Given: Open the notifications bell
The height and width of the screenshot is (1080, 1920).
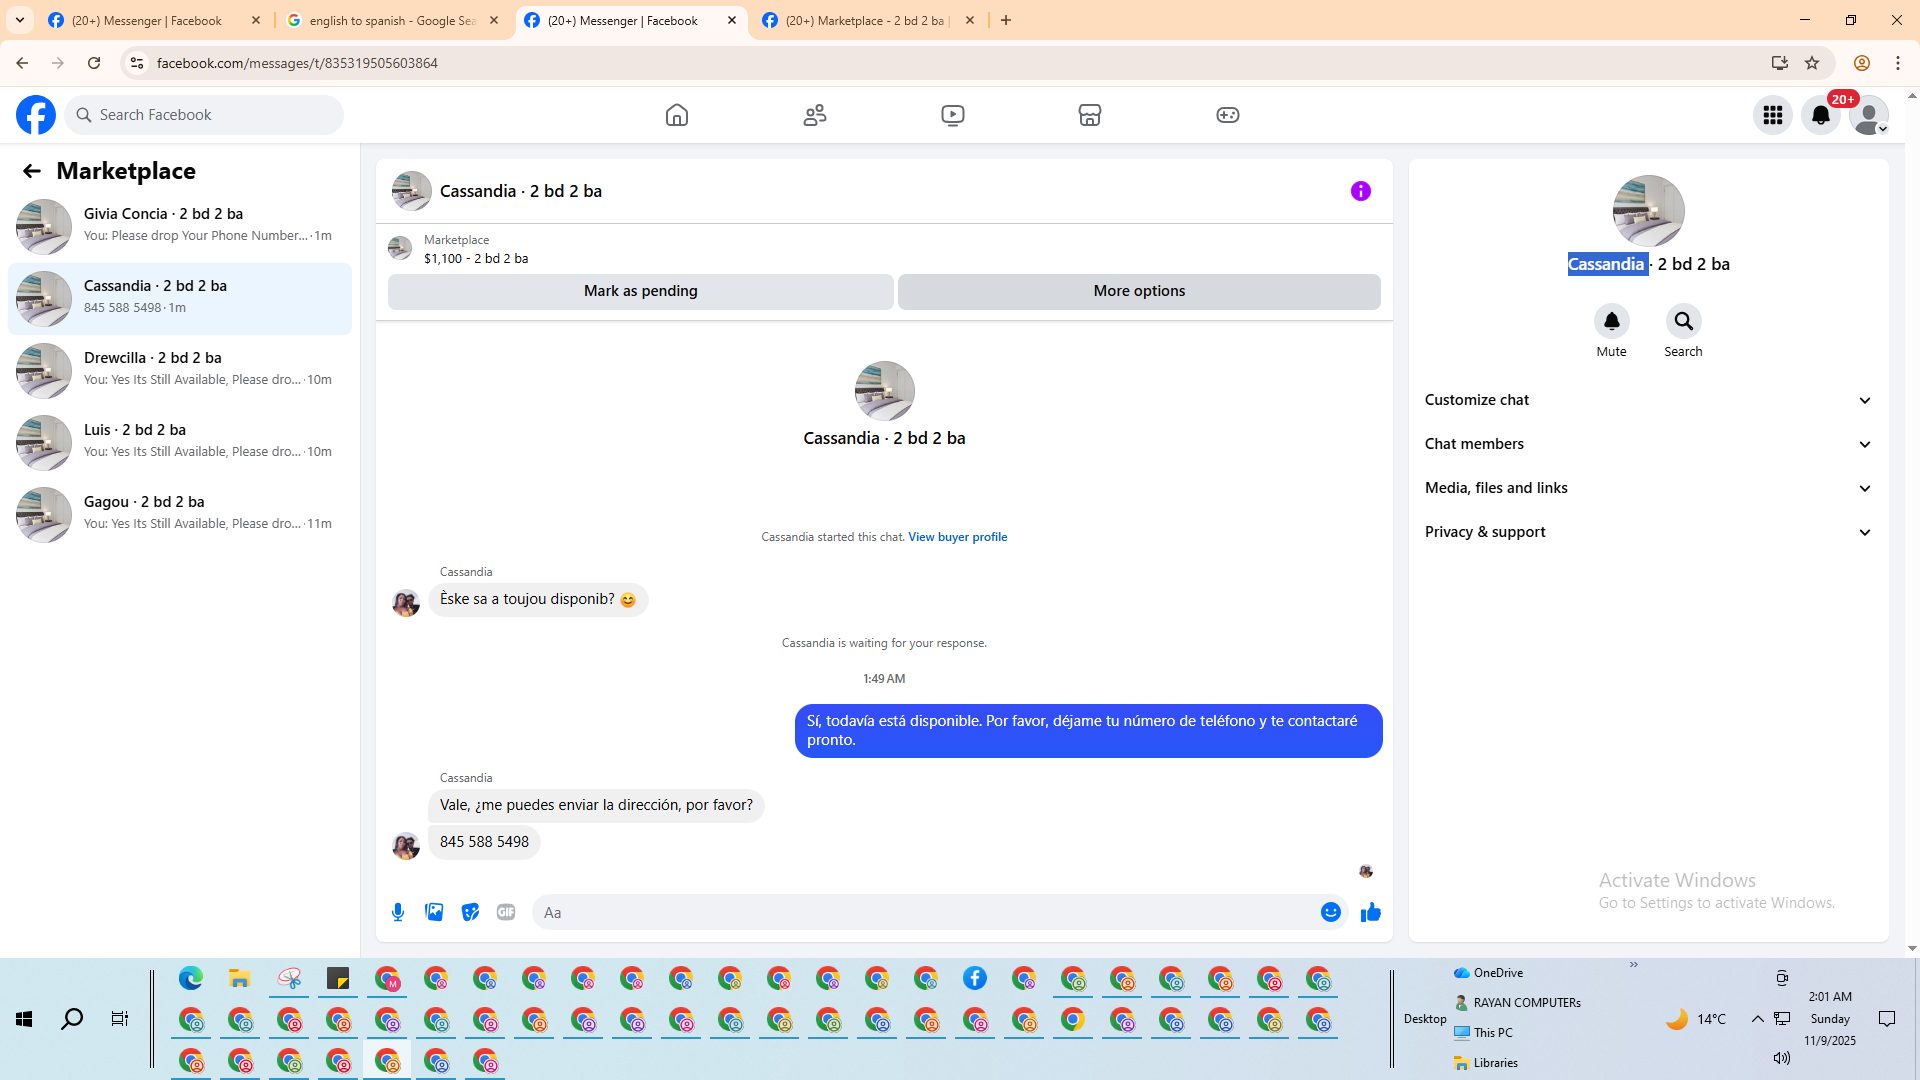Looking at the screenshot, I should [1820, 115].
